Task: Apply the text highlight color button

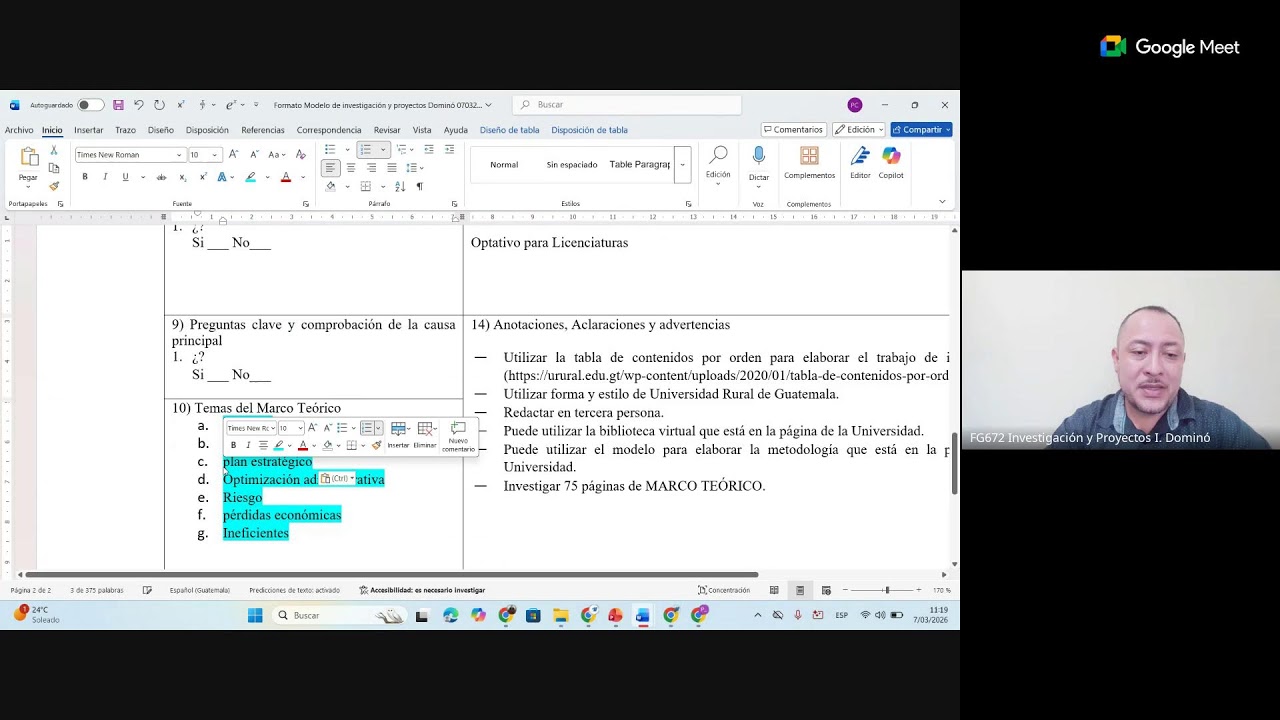Action: coord(250,177)
